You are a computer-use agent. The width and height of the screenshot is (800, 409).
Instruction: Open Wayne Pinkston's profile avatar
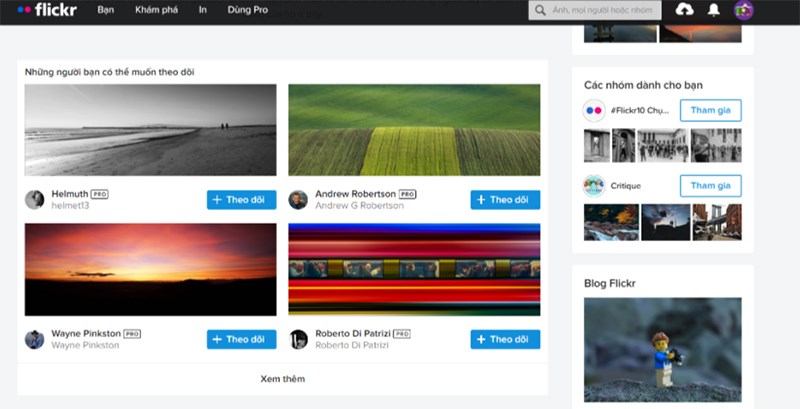[x=35, y=339]
